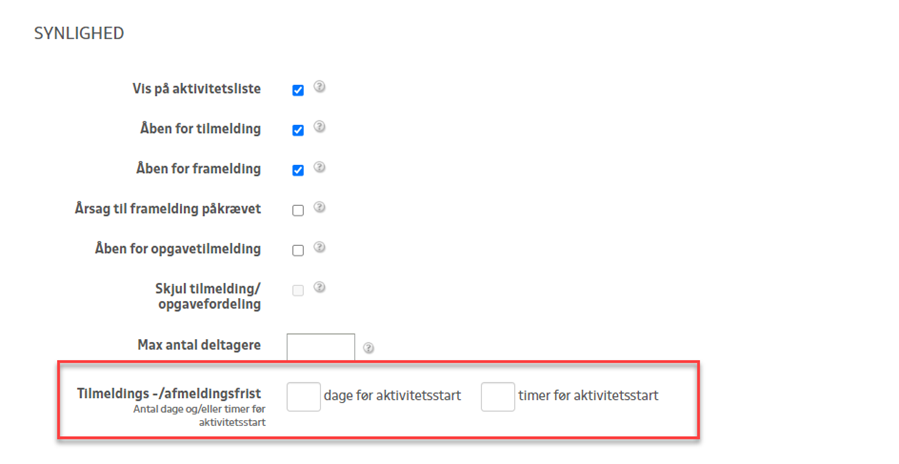Click help icon beside Vis på aktivitetsliste
Image resolution: width=899 pixels, height=464 pixels.
tap(320, 87)
